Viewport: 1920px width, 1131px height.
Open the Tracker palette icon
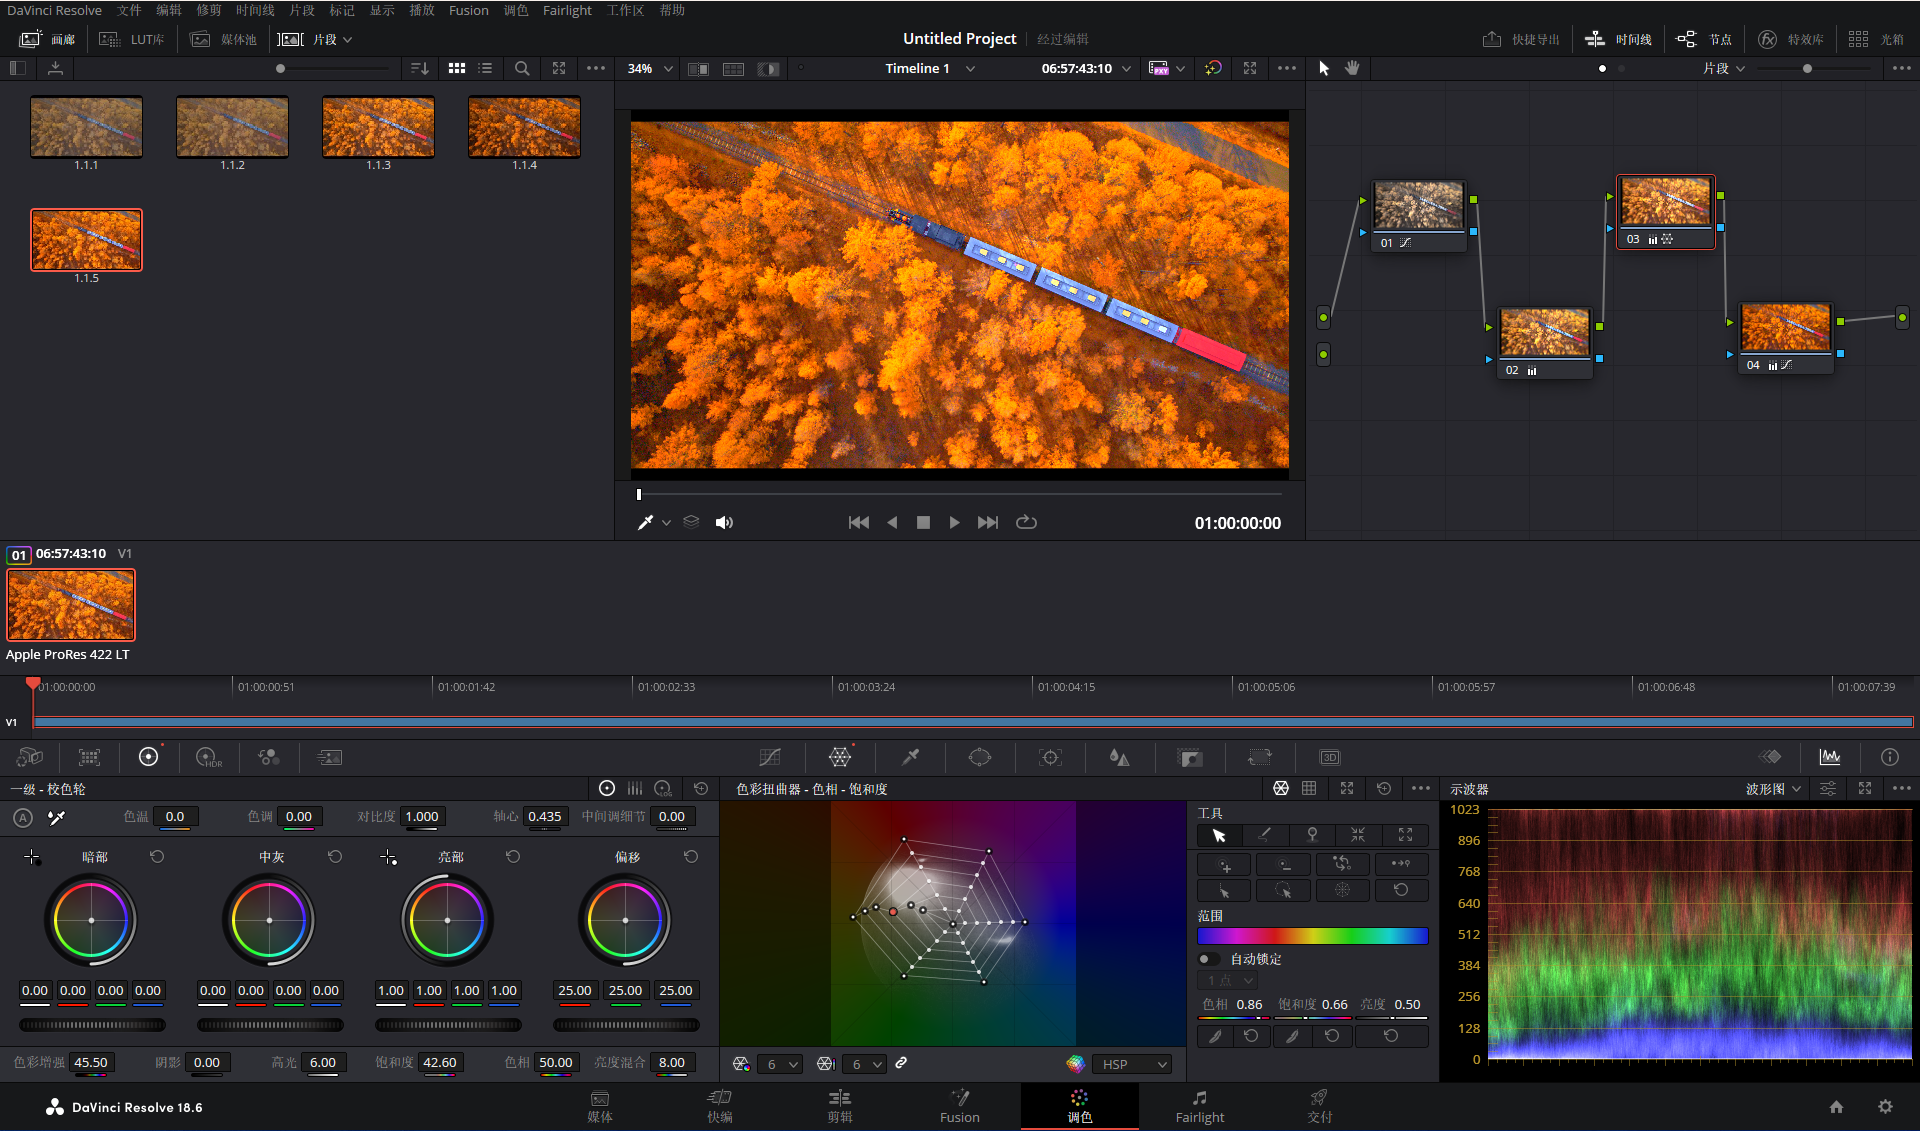[x=1050, y=757]
